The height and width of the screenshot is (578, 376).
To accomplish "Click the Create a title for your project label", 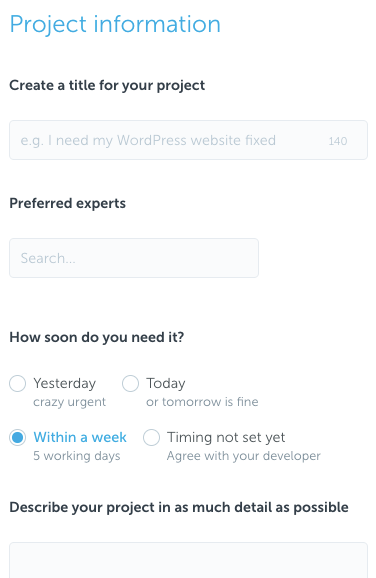I will pos(107,86).
